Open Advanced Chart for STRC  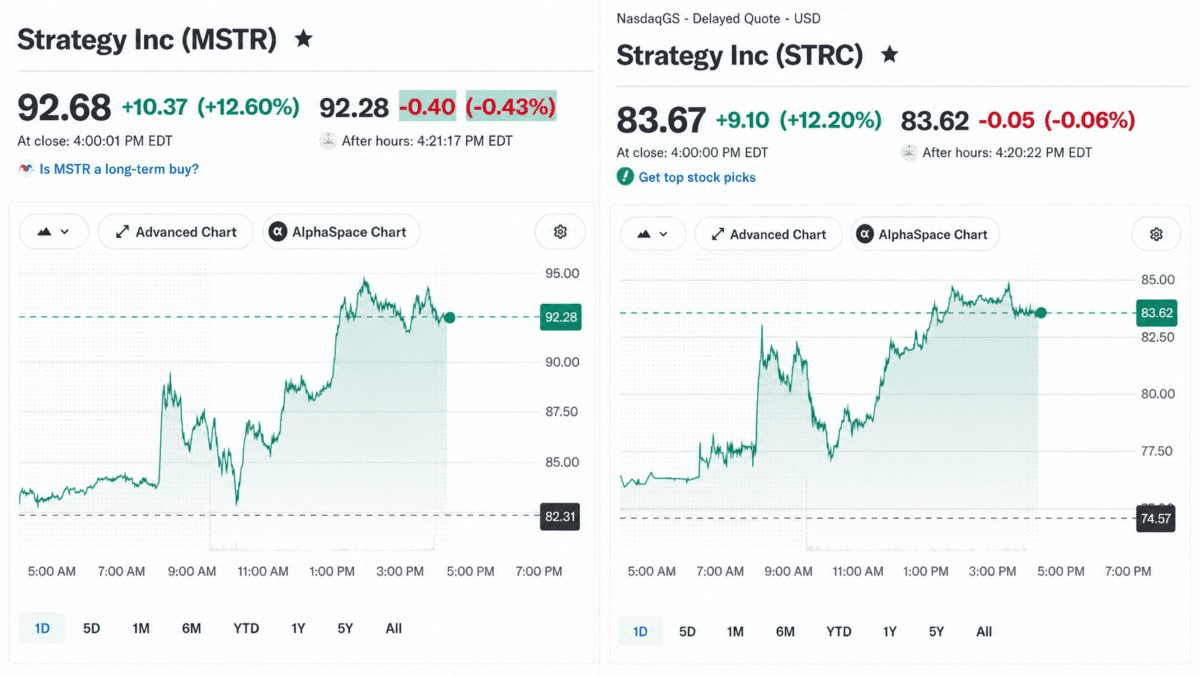tap(769, 235)
